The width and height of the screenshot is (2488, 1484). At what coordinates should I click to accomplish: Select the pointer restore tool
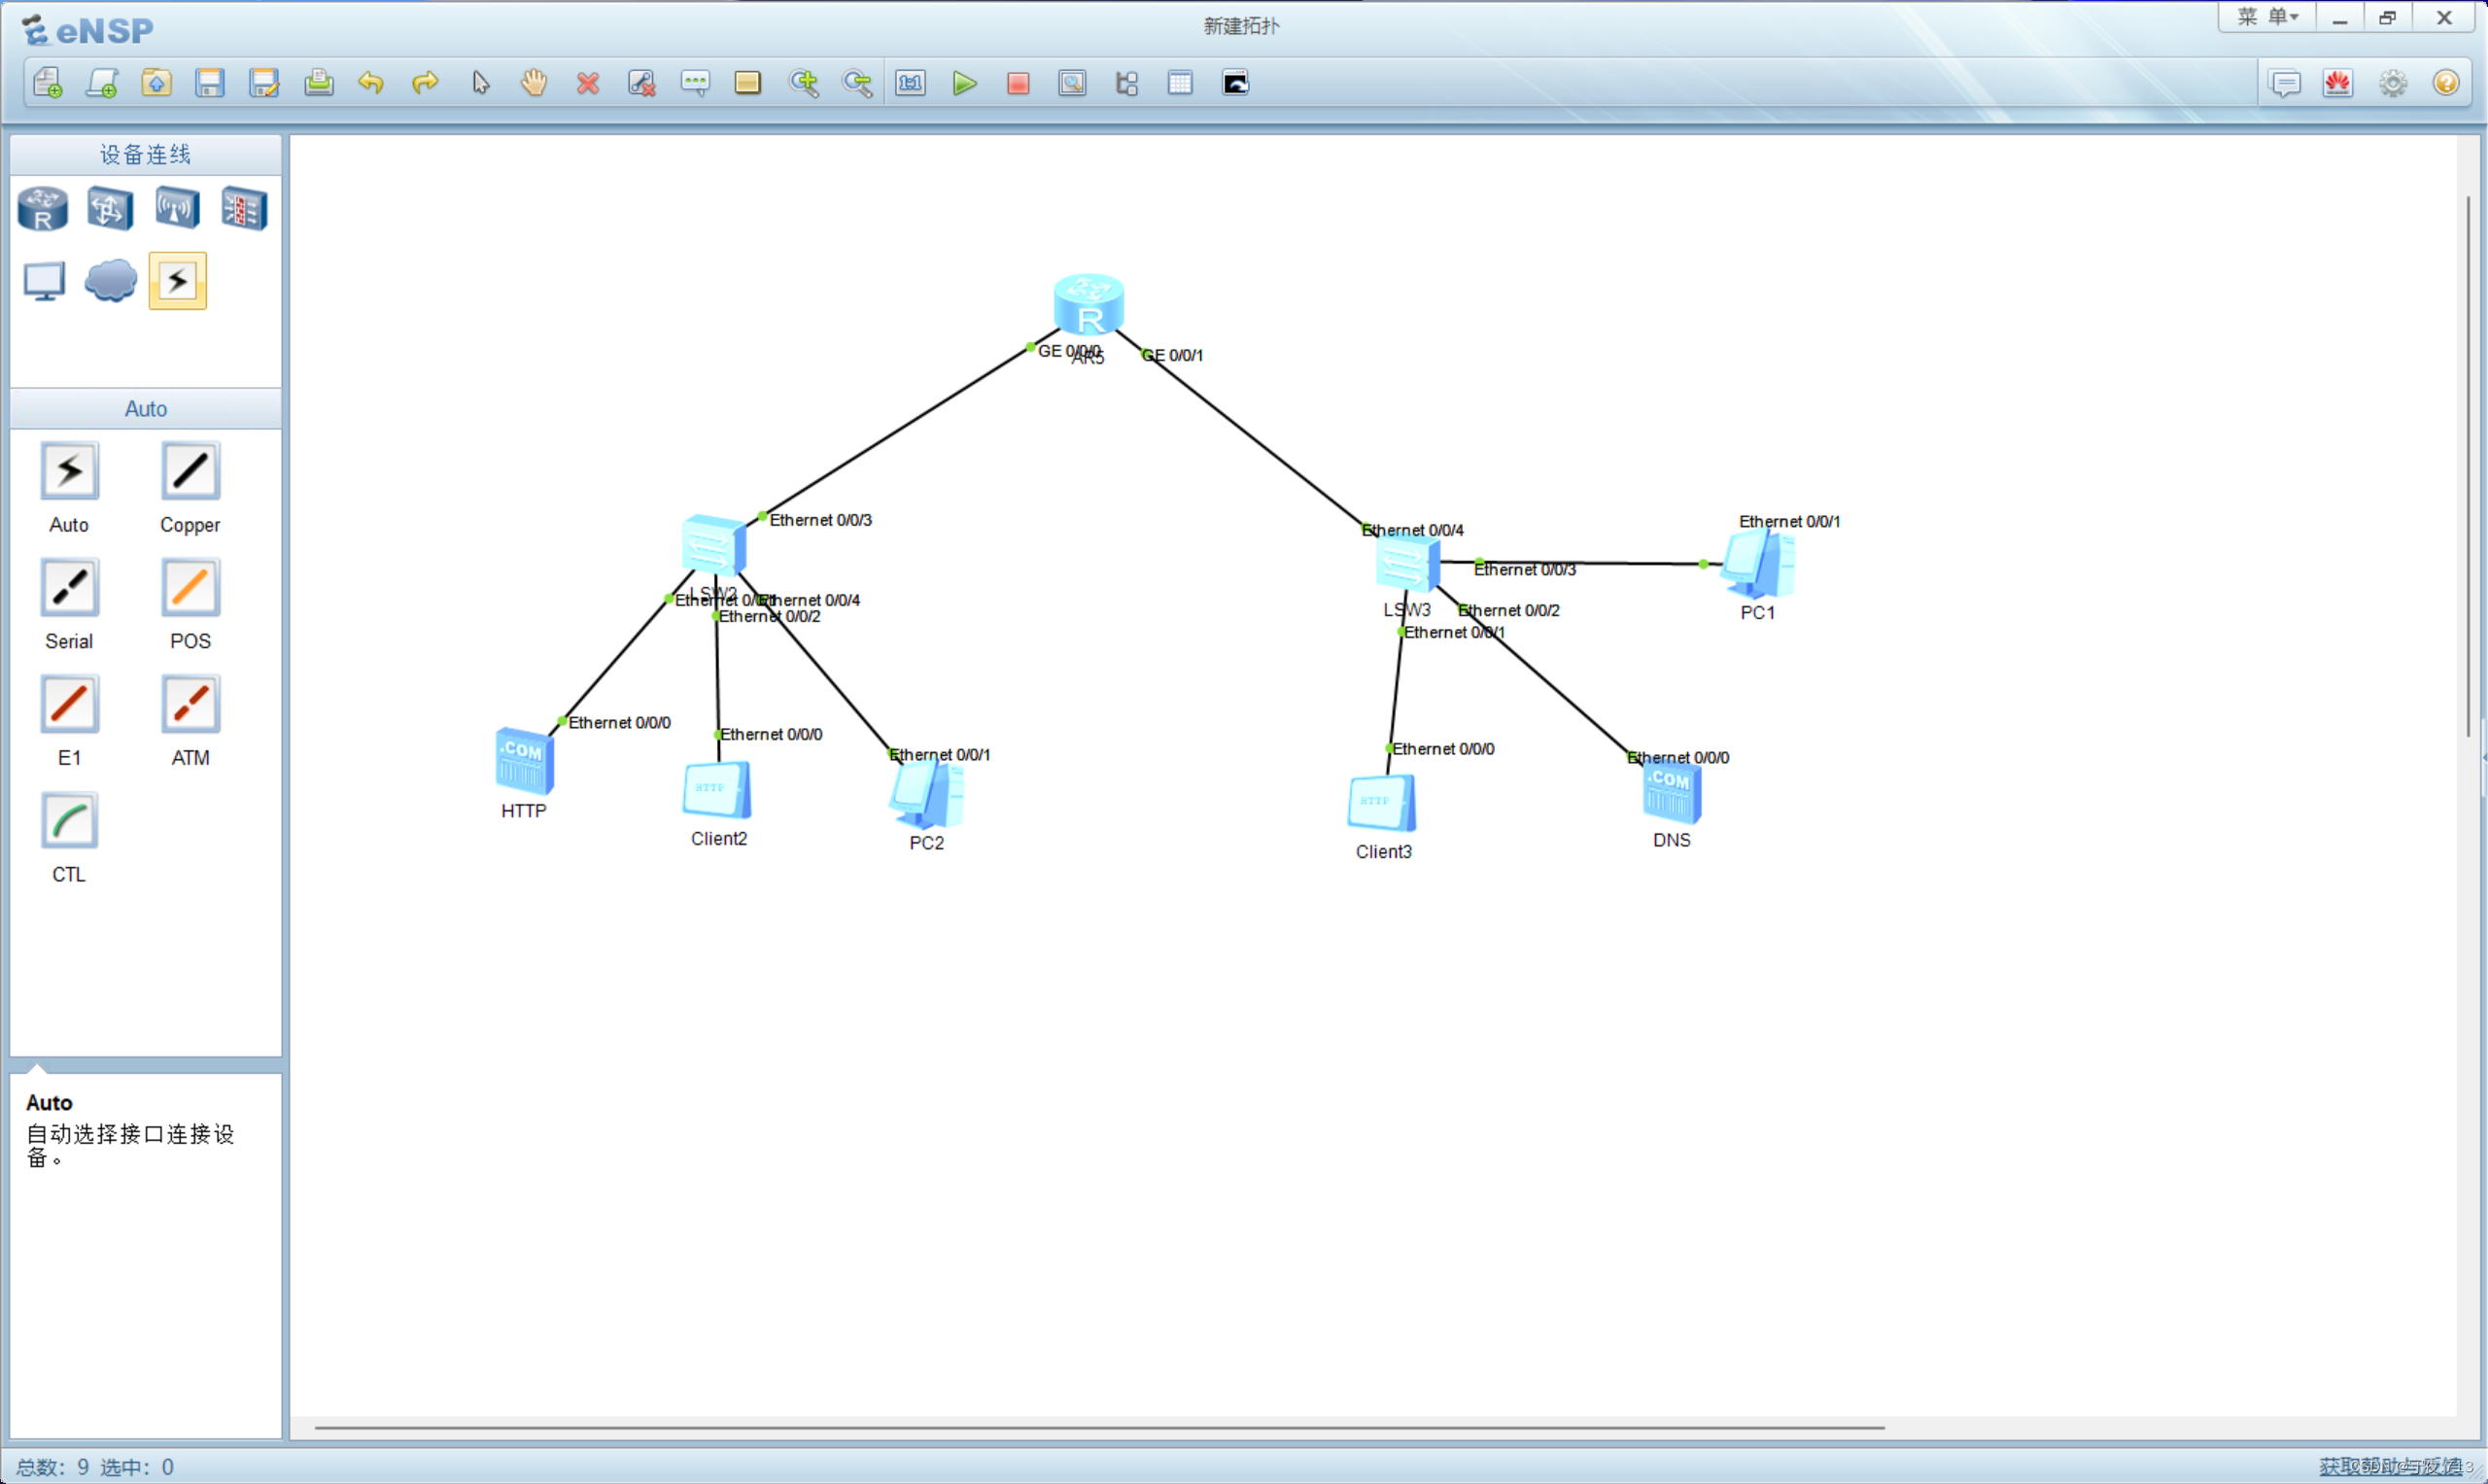coord(481,83)
